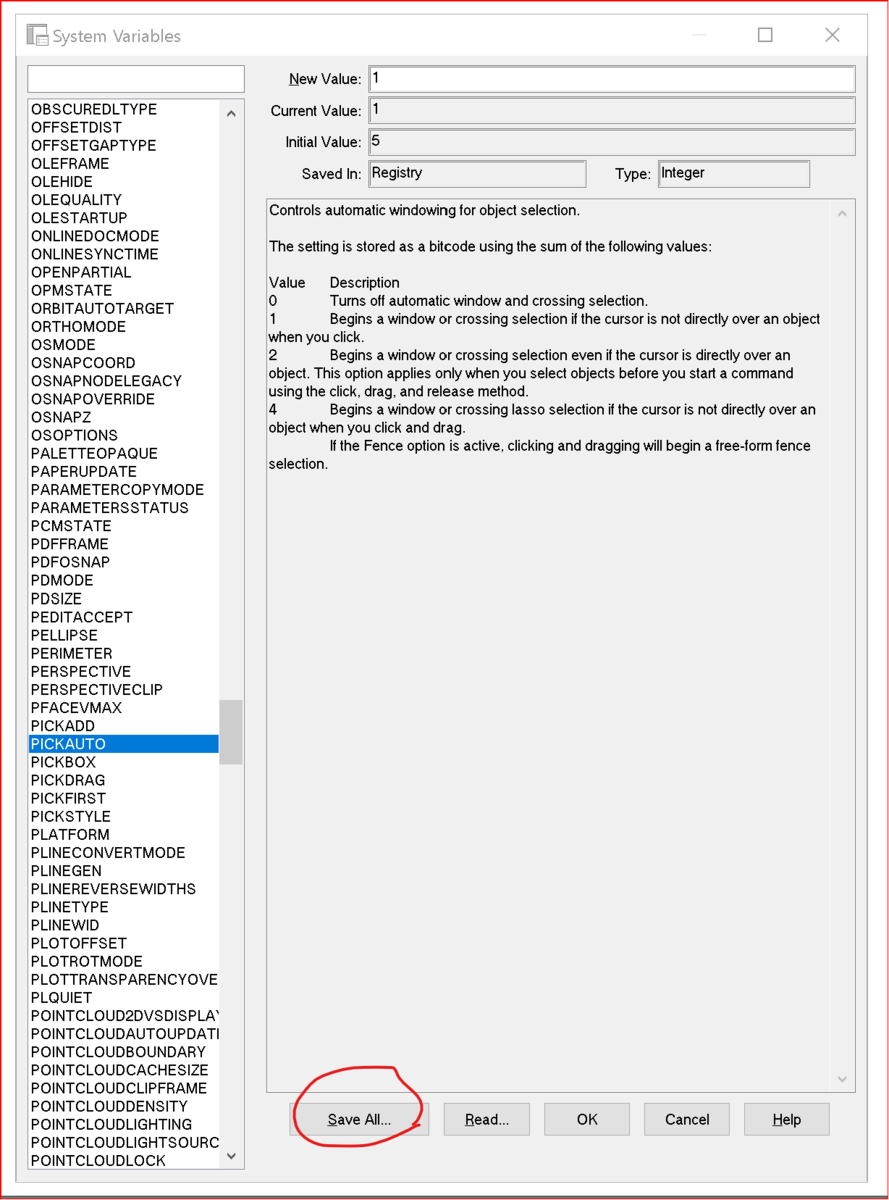The height and width of the screenshot is (1200, 889).
Task: Click the variable list scroll up arrow
Action: click(x=231, y=113)
